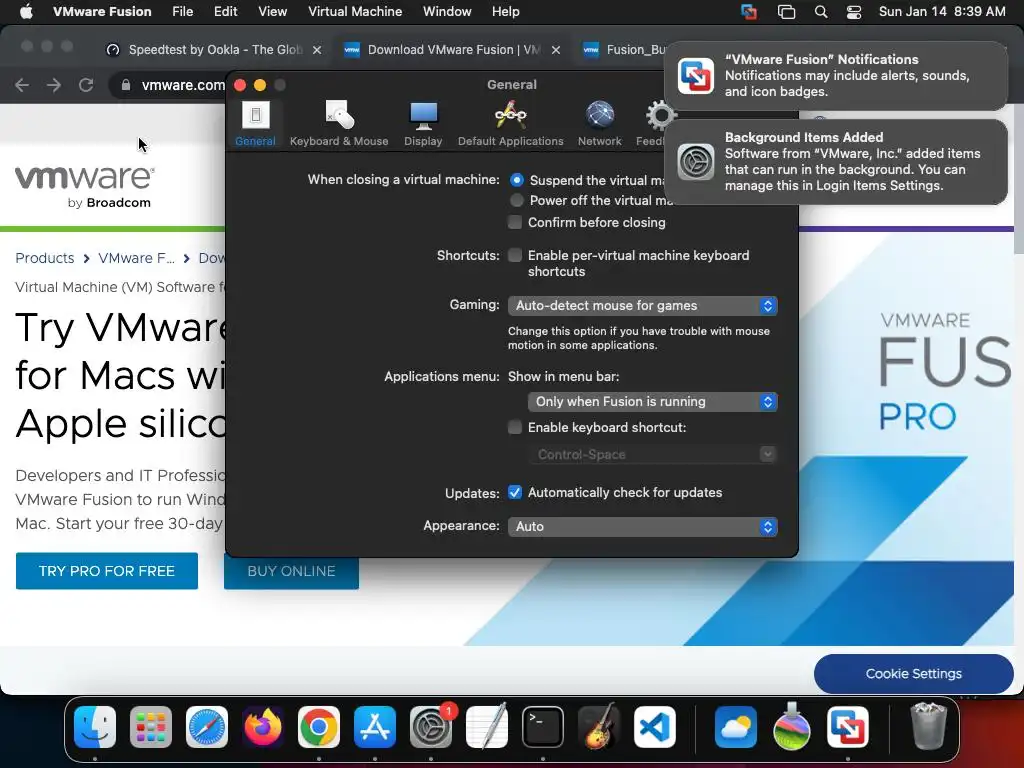Open the Display preferences pane
Viewport: 1024px width, 768px height.
pos(423,124)
